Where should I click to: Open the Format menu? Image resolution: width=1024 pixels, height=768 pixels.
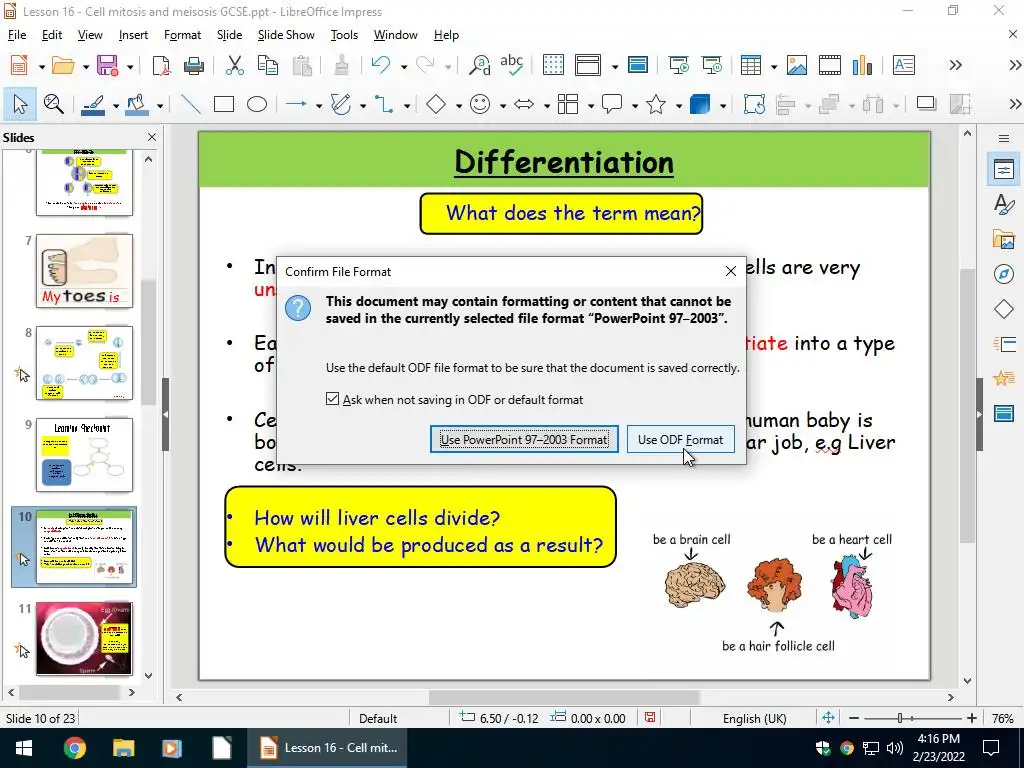click(182, 35)
